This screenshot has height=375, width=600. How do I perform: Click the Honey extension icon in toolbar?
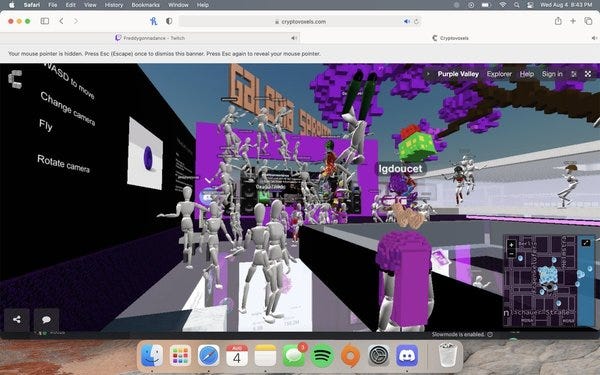153,21
